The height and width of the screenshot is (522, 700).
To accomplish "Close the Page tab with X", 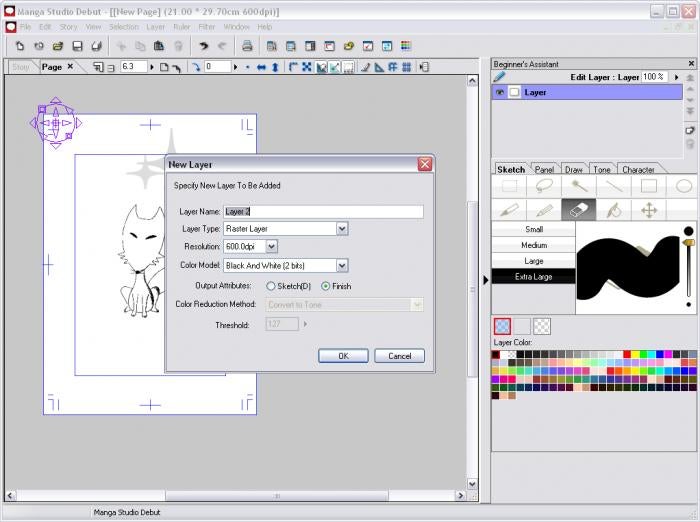I will (70, 67).
